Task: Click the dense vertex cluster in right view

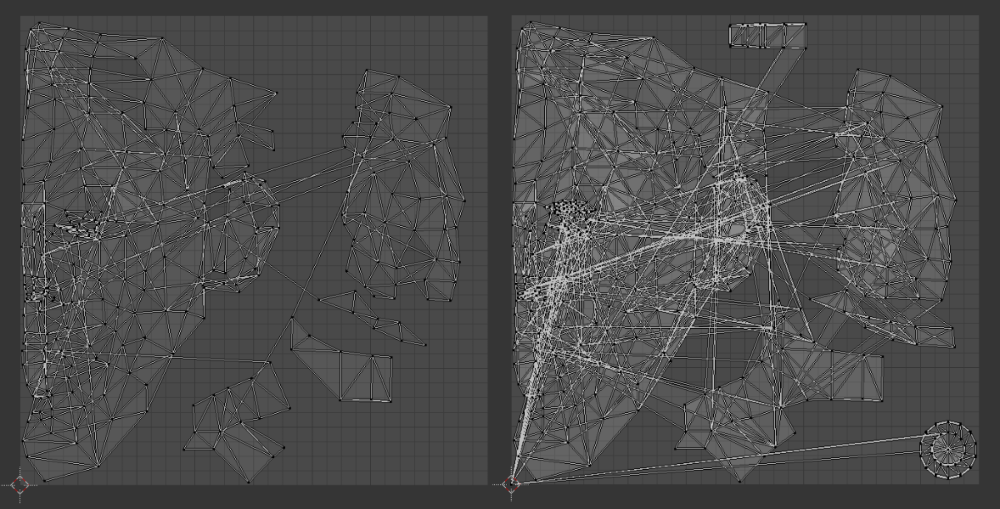Action: tap(566, 211)
